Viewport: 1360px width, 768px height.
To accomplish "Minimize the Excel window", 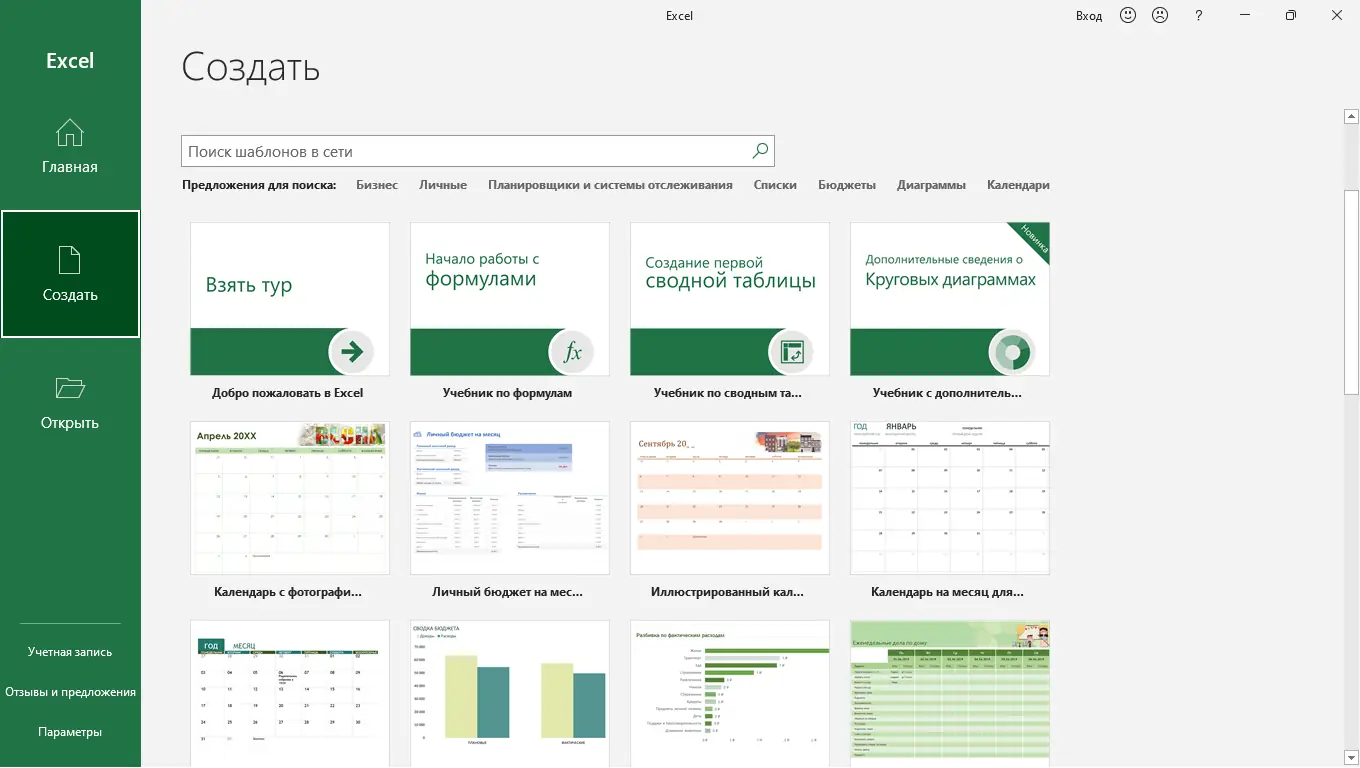I will click(x=1244, y=15).
